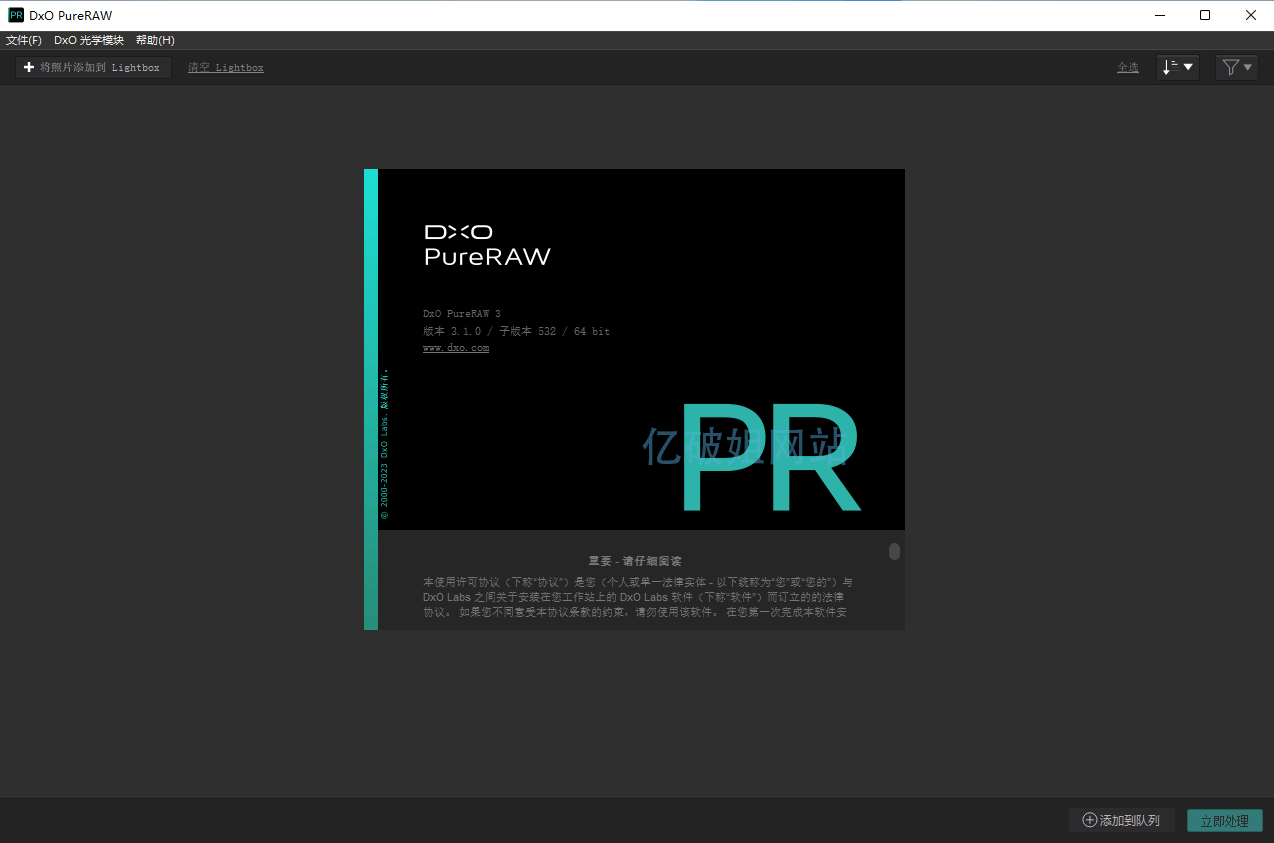Click the license text starting with 本使用许可协议
The height and width of the screenshot is (843, 1274).
tap(638, 597)
